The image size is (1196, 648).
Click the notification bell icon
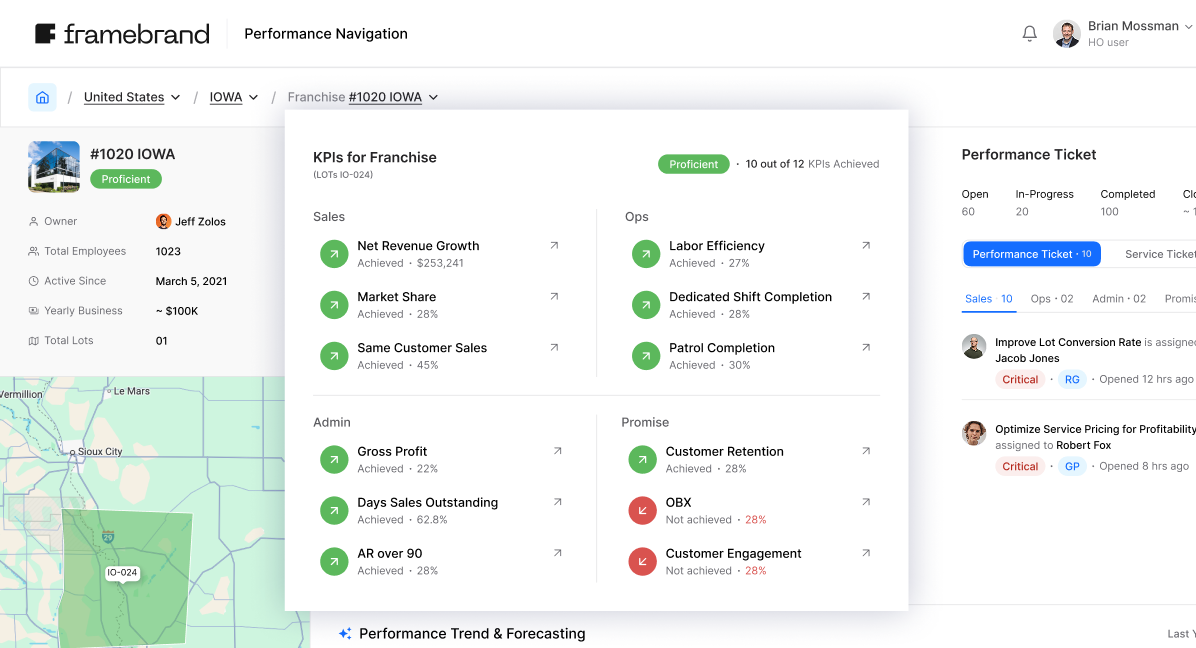click(x=1029, y=34)
